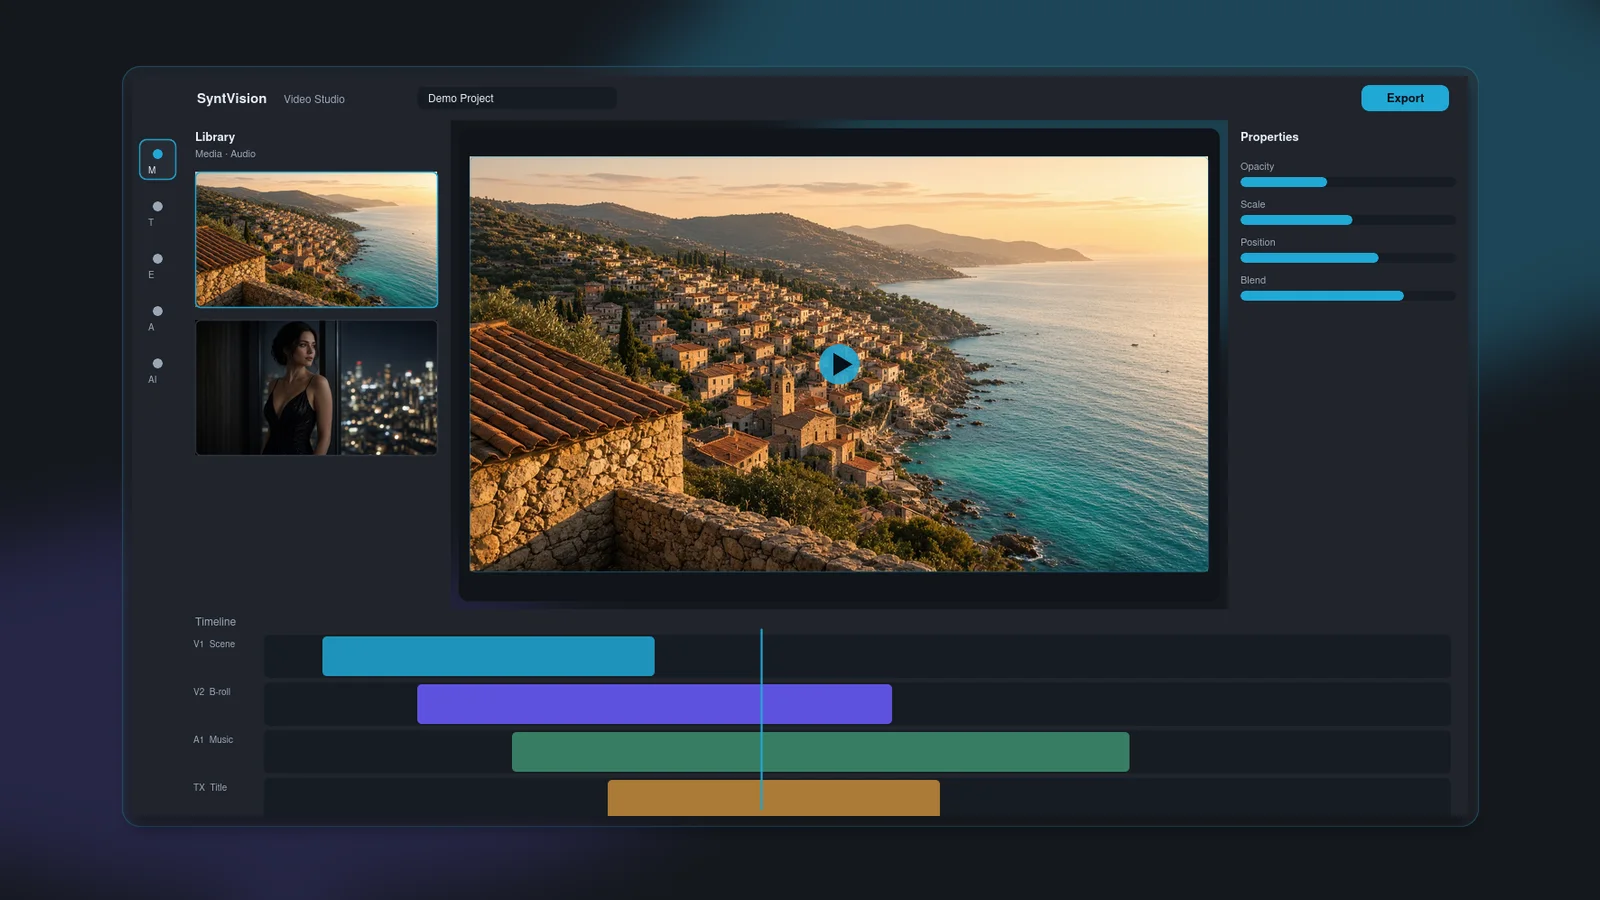Click the Export button
The image size is (1600, 900).
pos(1404,98)
